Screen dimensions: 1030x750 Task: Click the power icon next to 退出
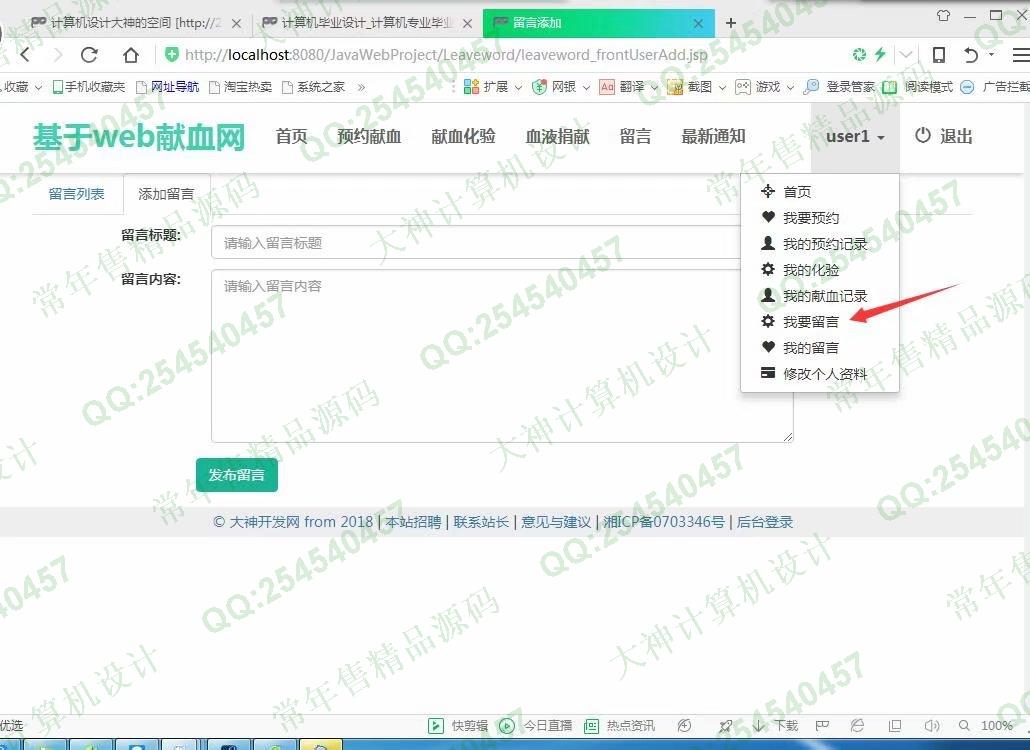pos(923,135)
